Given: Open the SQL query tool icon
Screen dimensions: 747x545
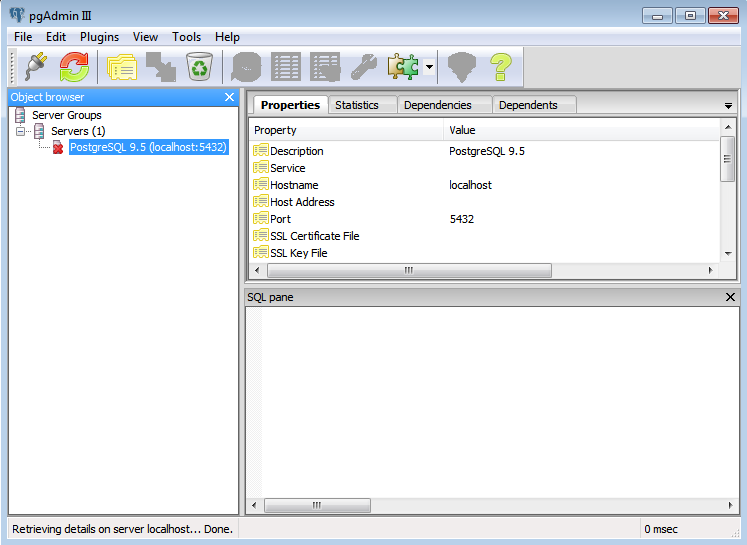Looking at the screenshot, I should tap(247, 67).
